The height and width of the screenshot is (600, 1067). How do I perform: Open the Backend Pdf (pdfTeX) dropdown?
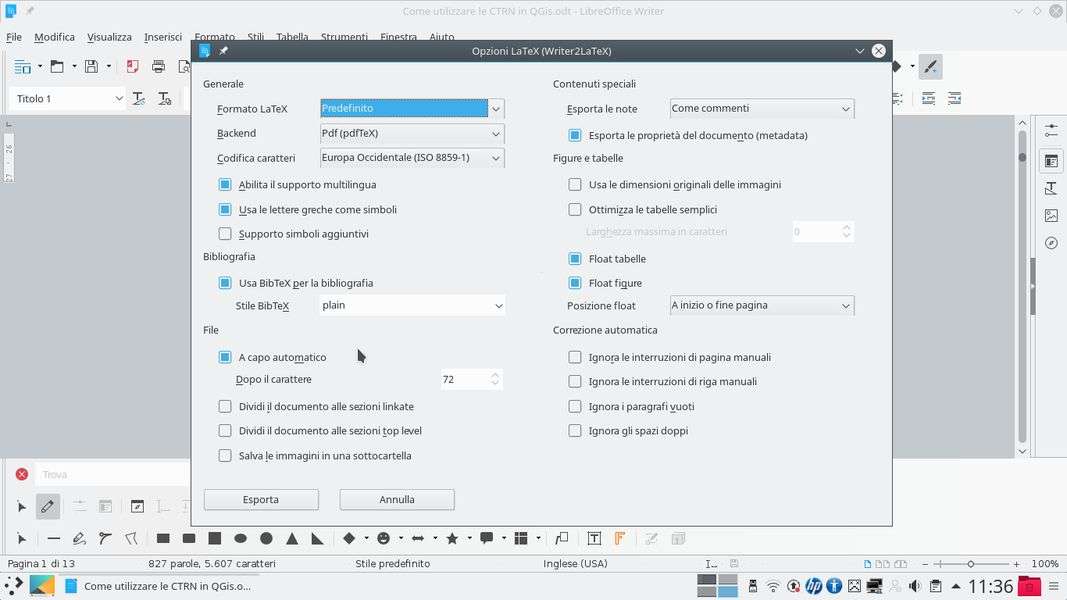click(x=412, y=133)
